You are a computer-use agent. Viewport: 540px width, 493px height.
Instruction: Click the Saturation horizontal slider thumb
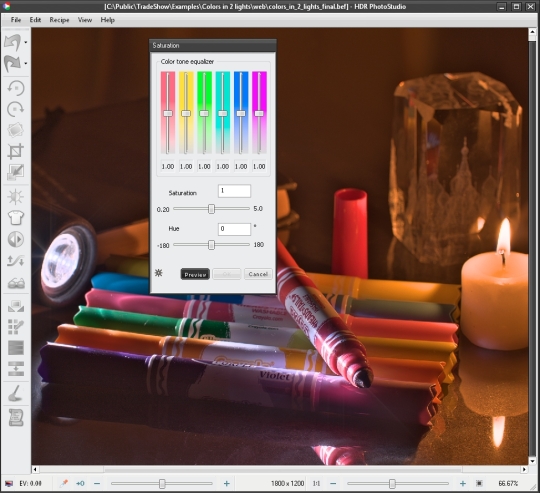point(212,209)
